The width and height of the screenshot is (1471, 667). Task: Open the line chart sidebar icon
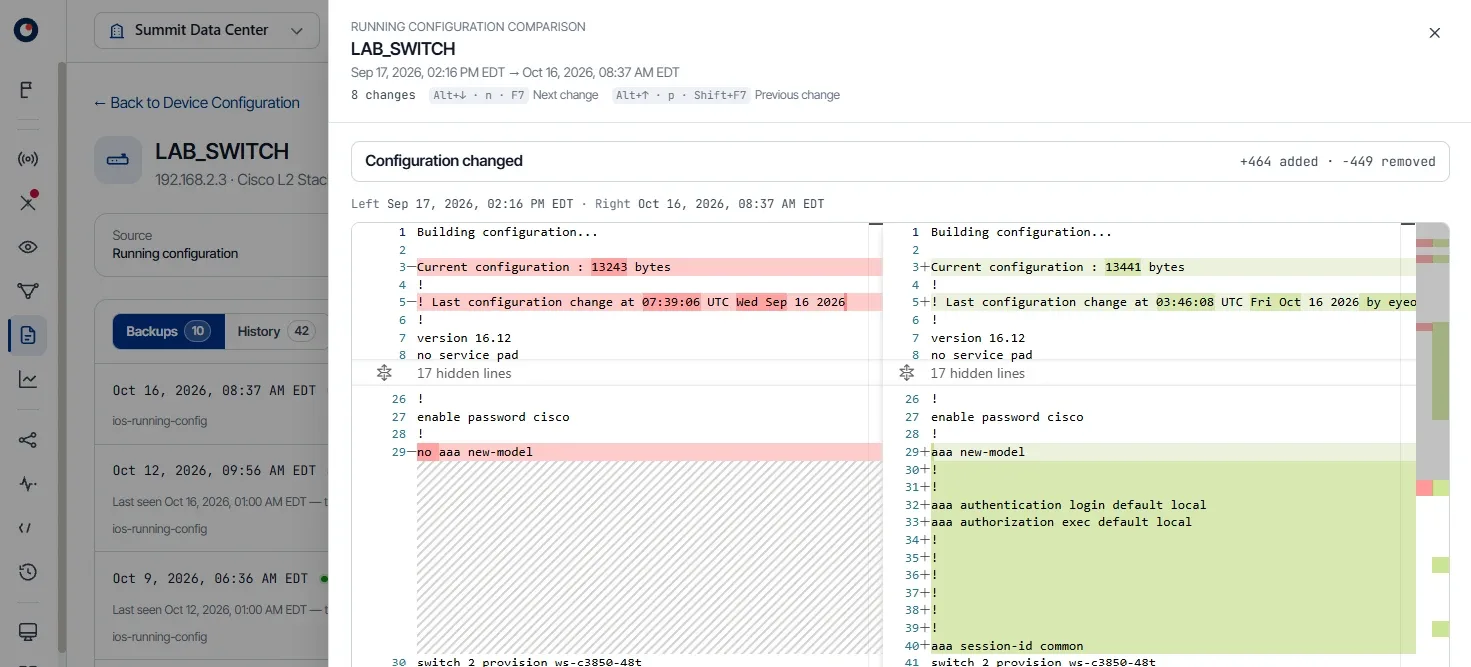[x=28, y=379]
